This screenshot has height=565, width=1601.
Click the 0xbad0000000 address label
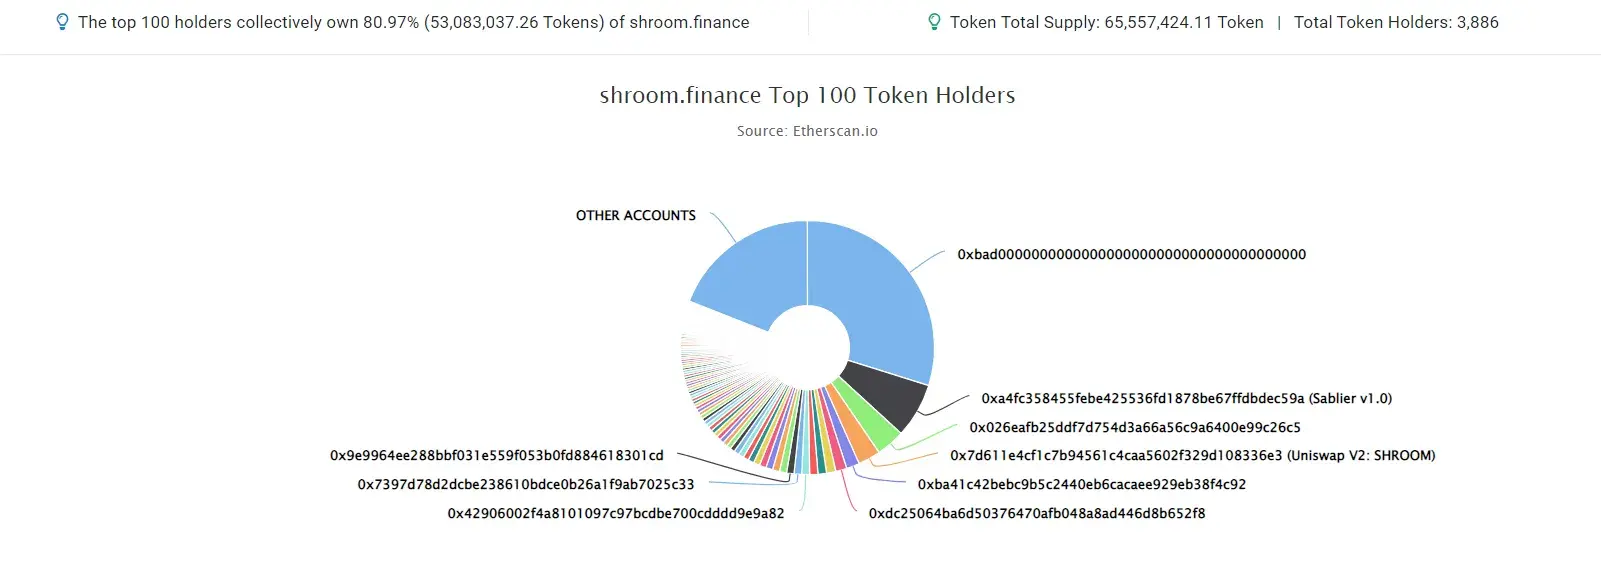pos(1131,254)
